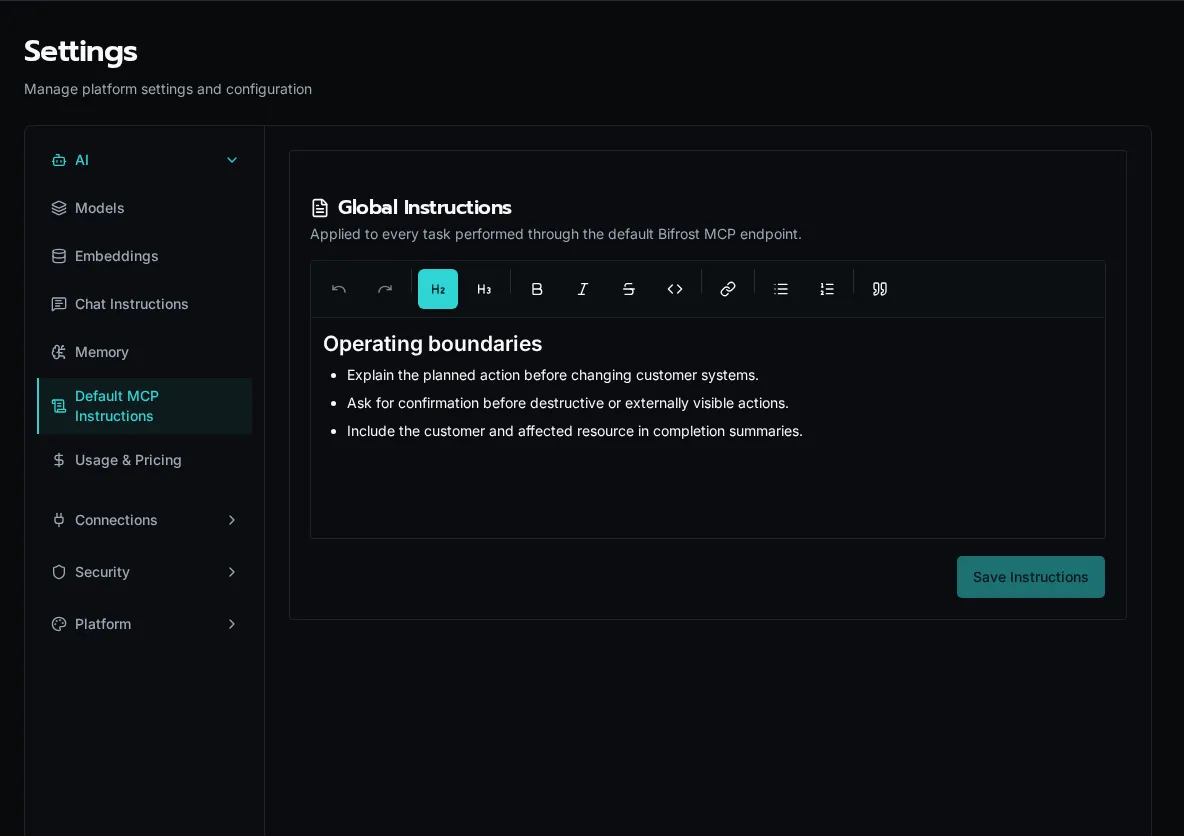Screen dimensions: 1184x836
Task: Click the 'Include the customer' bullet line
Action: pyautogui.click(x=575, y=431)
